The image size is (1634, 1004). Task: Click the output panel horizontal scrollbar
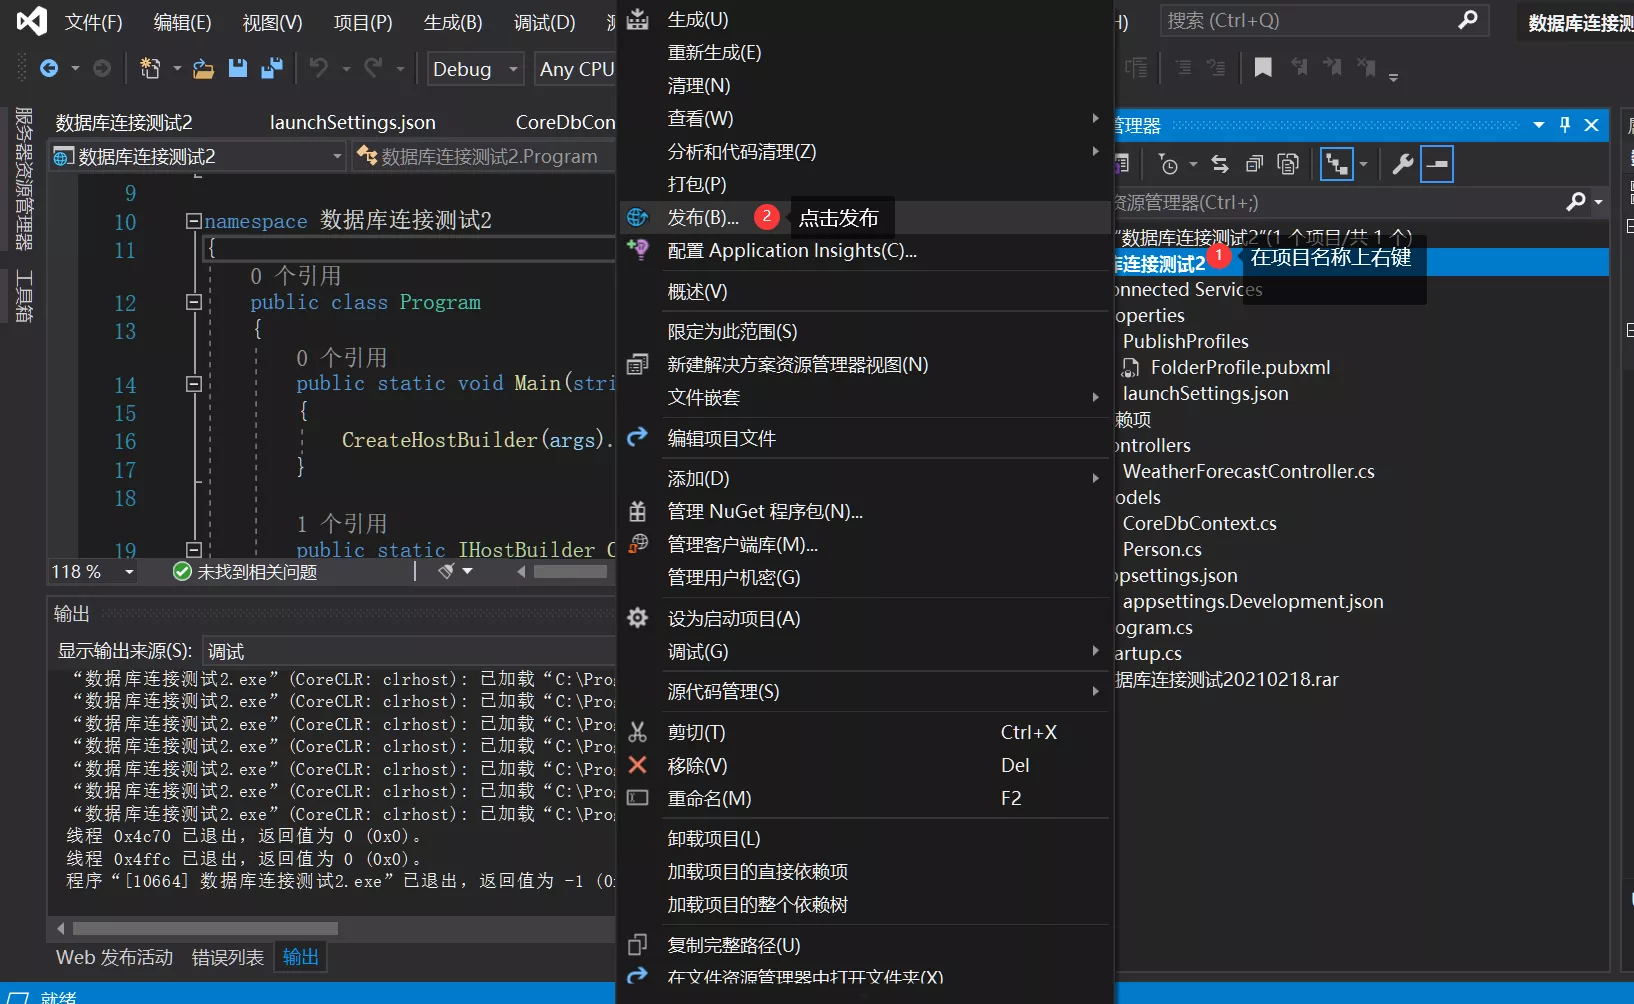click(x=205, y=929)
